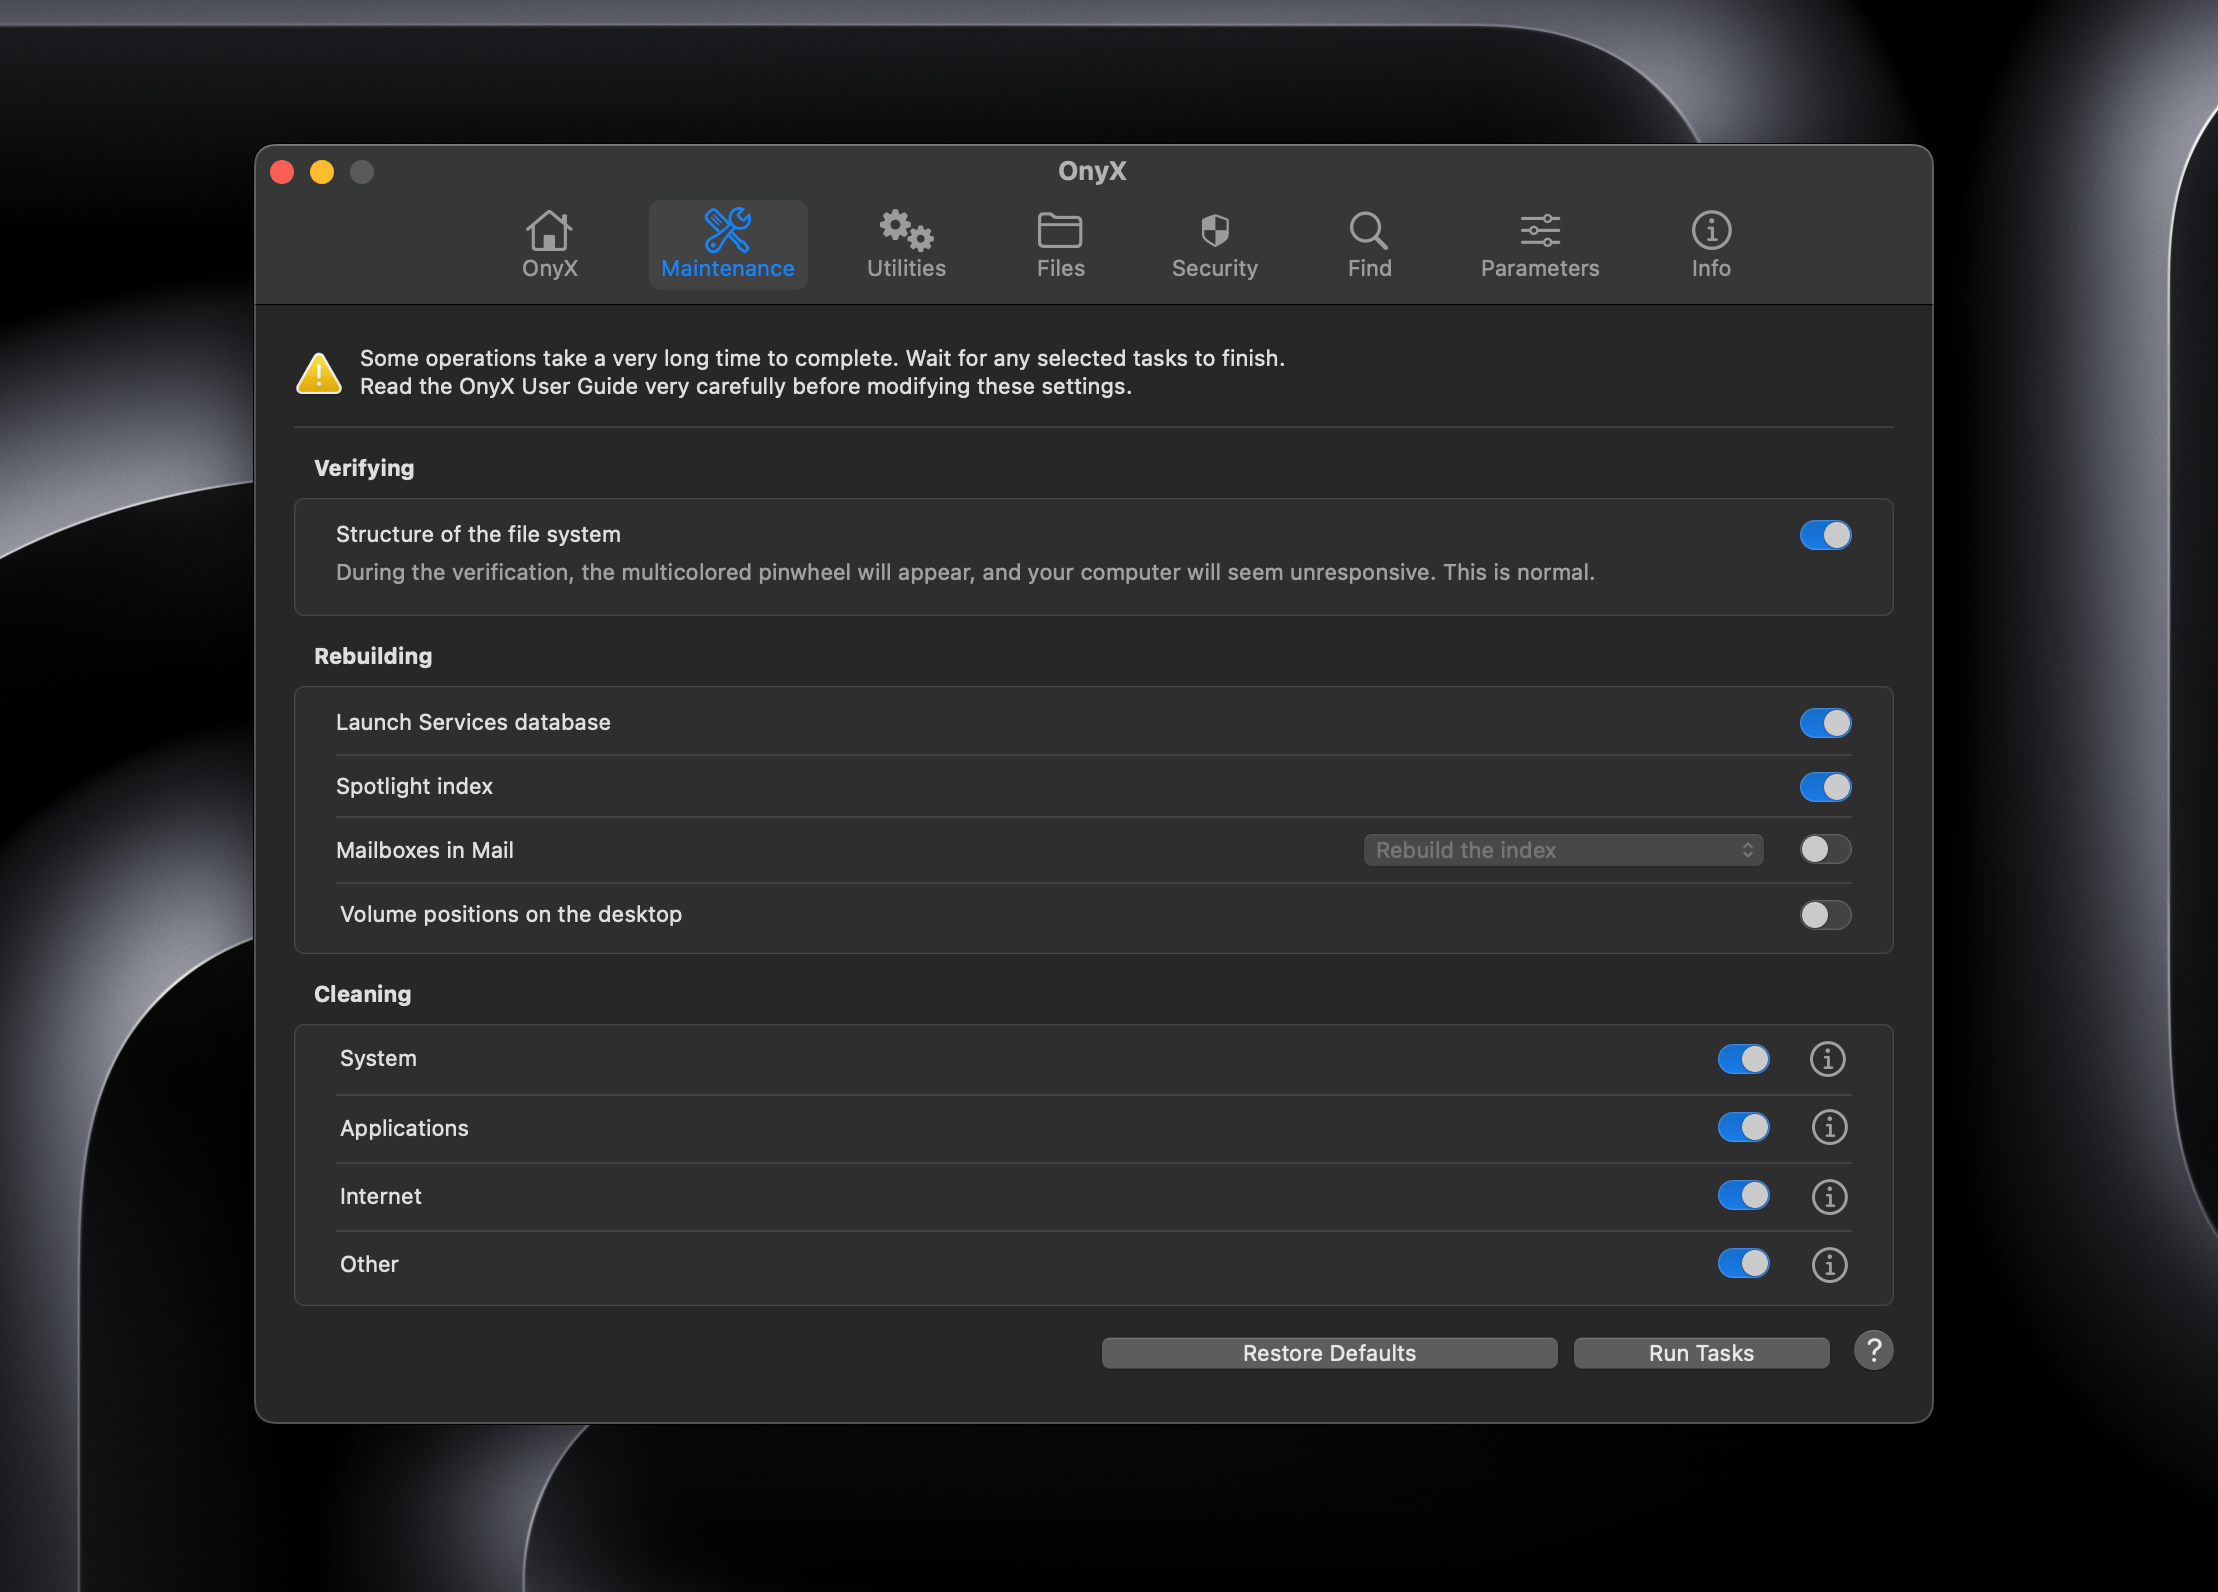Screen dimensions: 2218x1592
Task: Enable the Mailboxes in Mail toggle
Action: click(x=1825, y=850)
